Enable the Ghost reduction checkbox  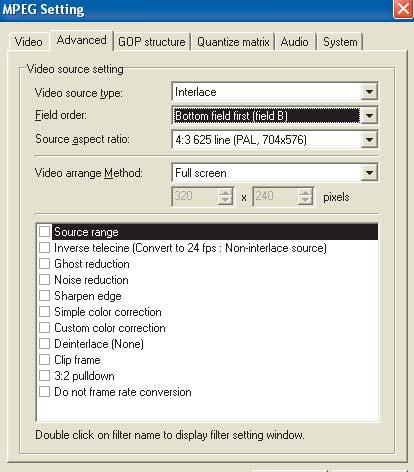click(44, 263)
